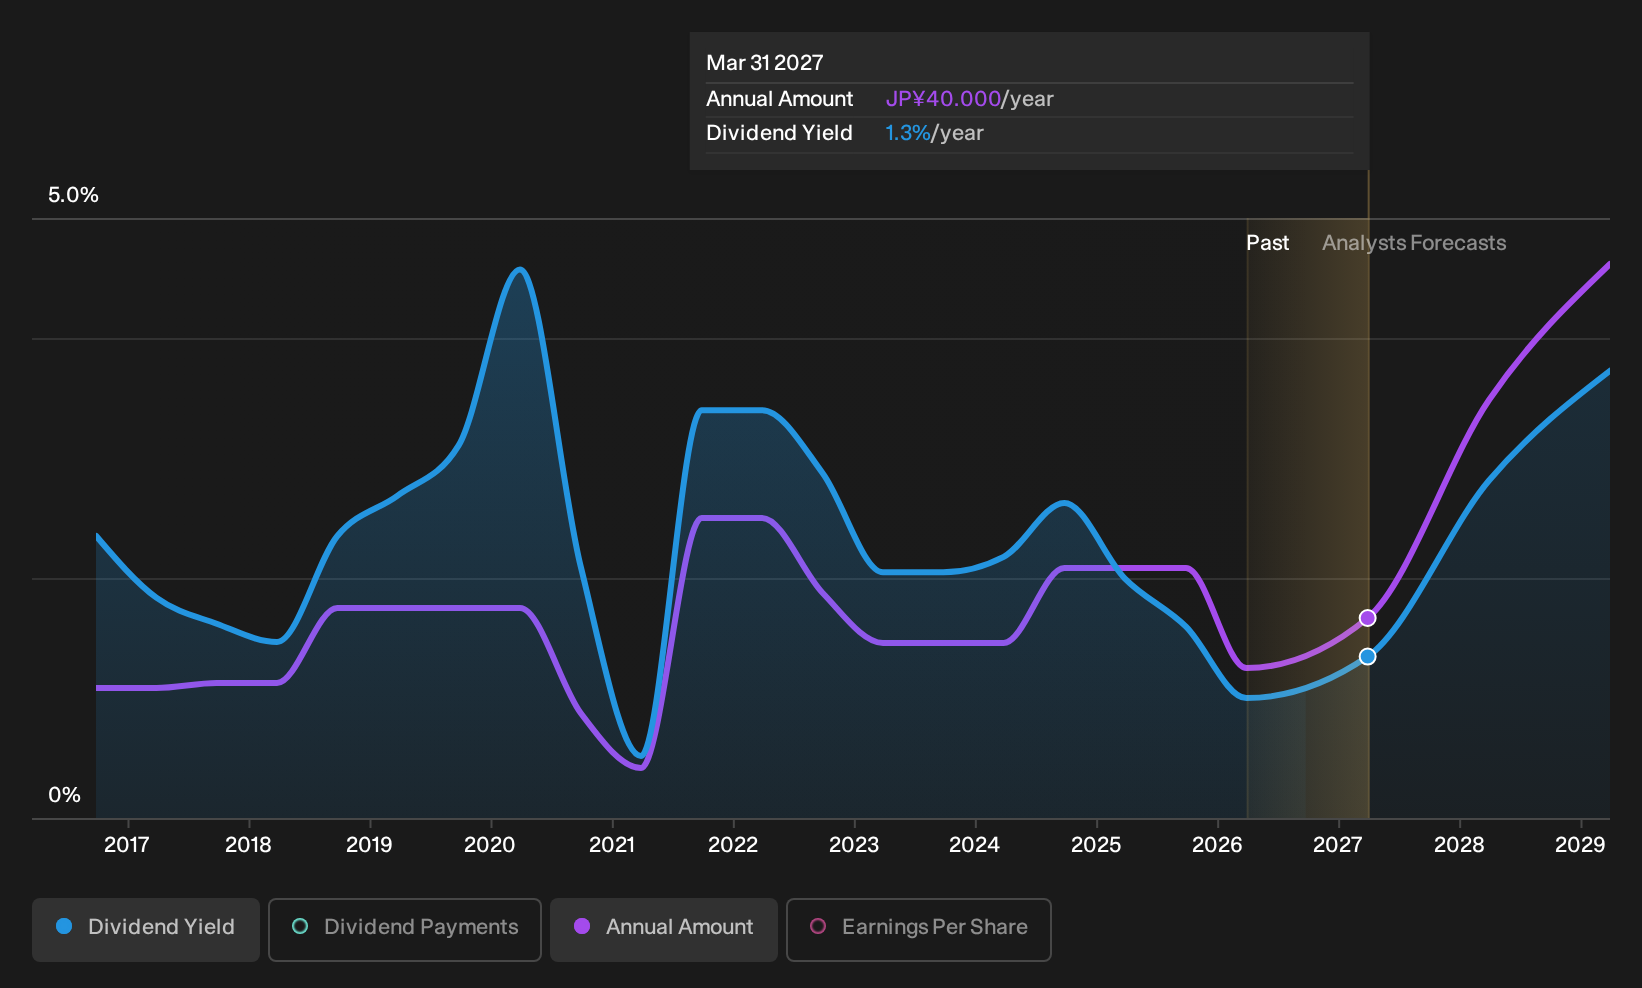
Task: Click the 5.0% y-axis label
Action: click(73, 195)
